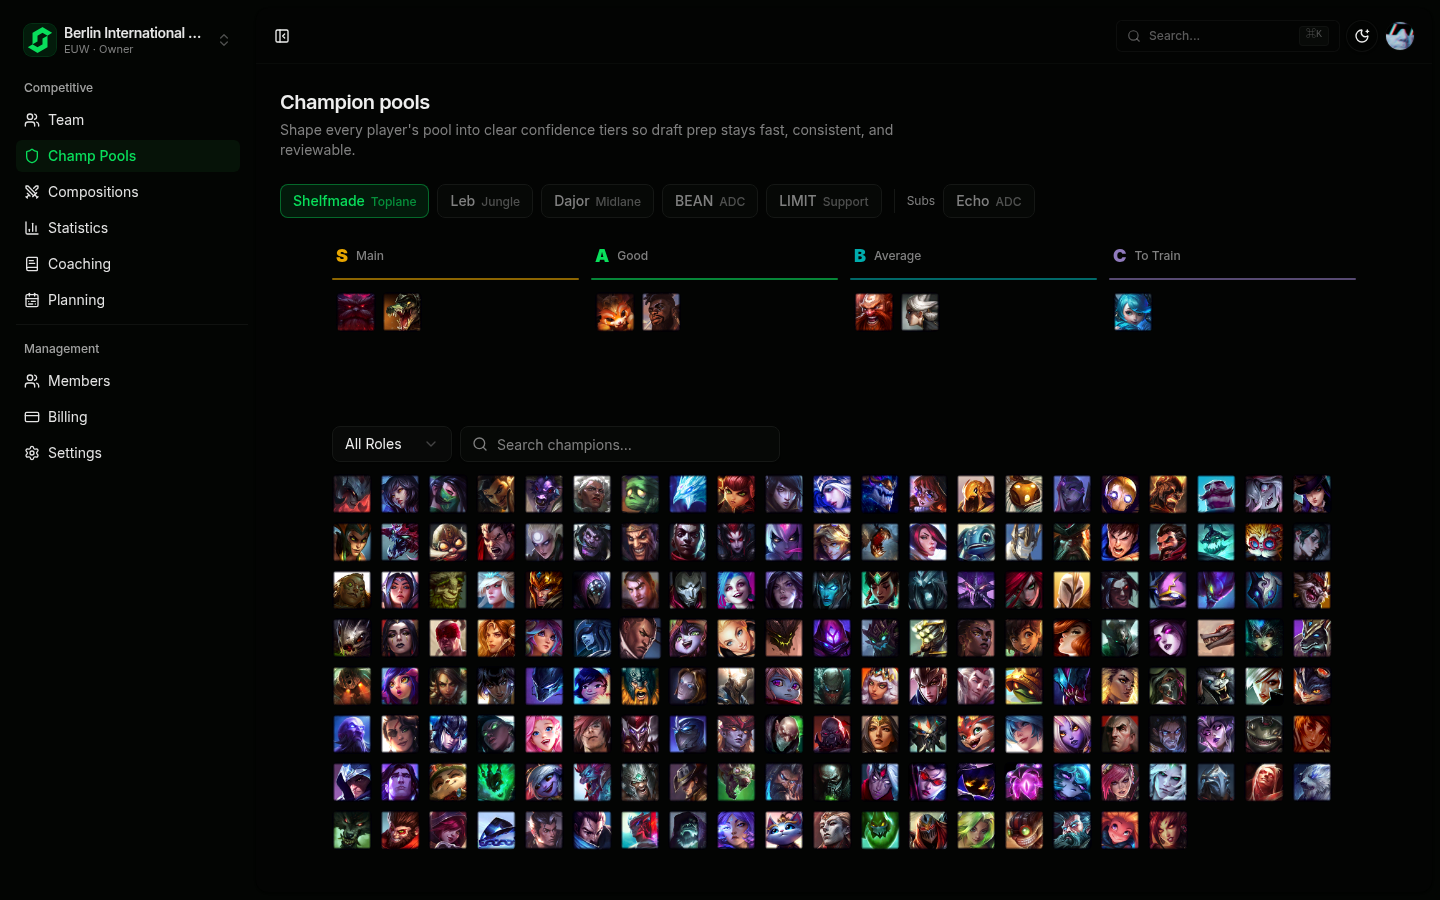
Task: Select Kayle champion icon
Action: click(x=1072, y=590)
